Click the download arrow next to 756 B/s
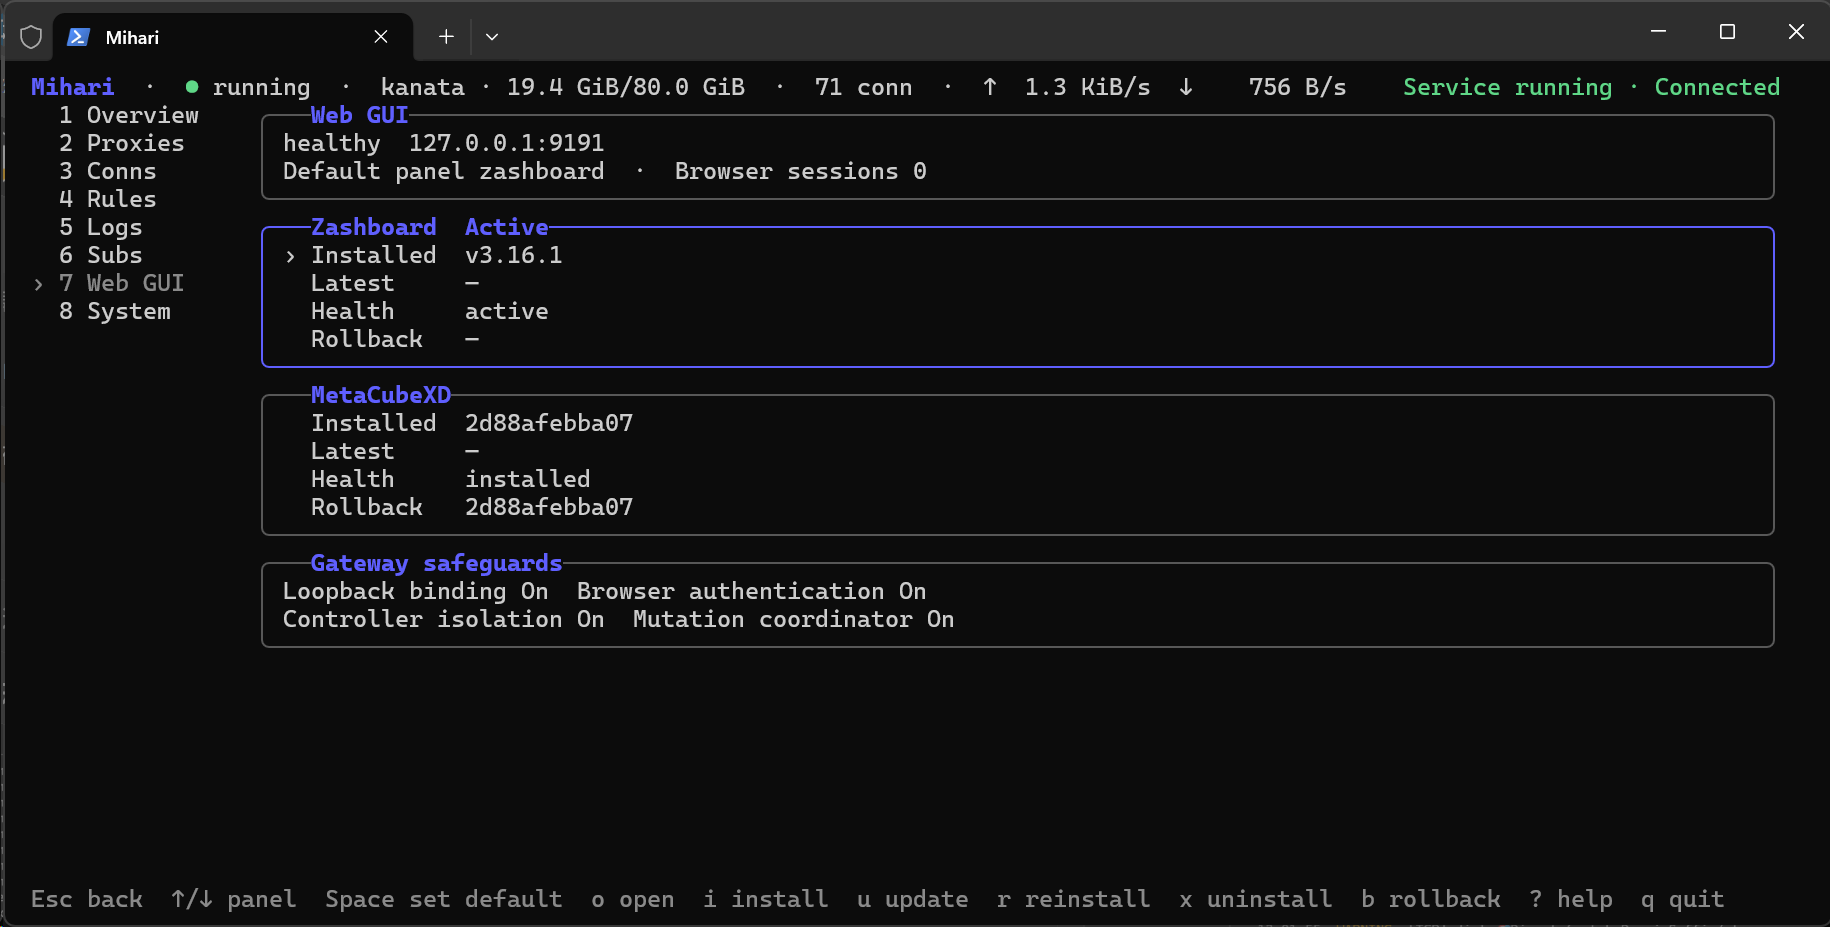The image size is (1830, 927). pyautogui.click(x=1186, y=87)
